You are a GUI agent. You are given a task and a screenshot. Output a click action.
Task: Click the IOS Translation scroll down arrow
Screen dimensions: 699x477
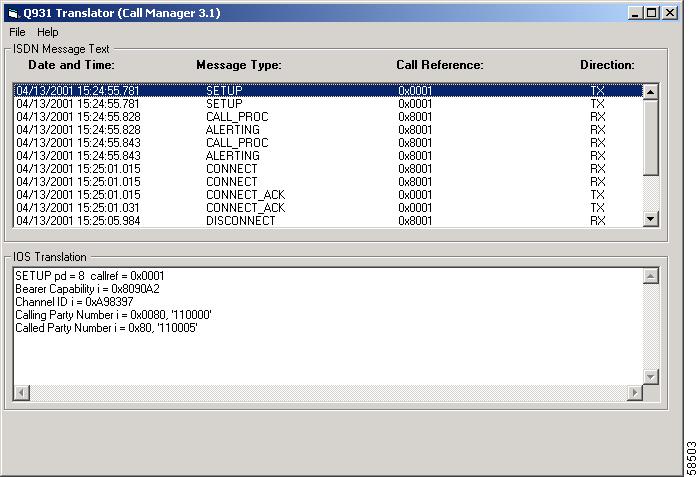click(x=651, y=377)
